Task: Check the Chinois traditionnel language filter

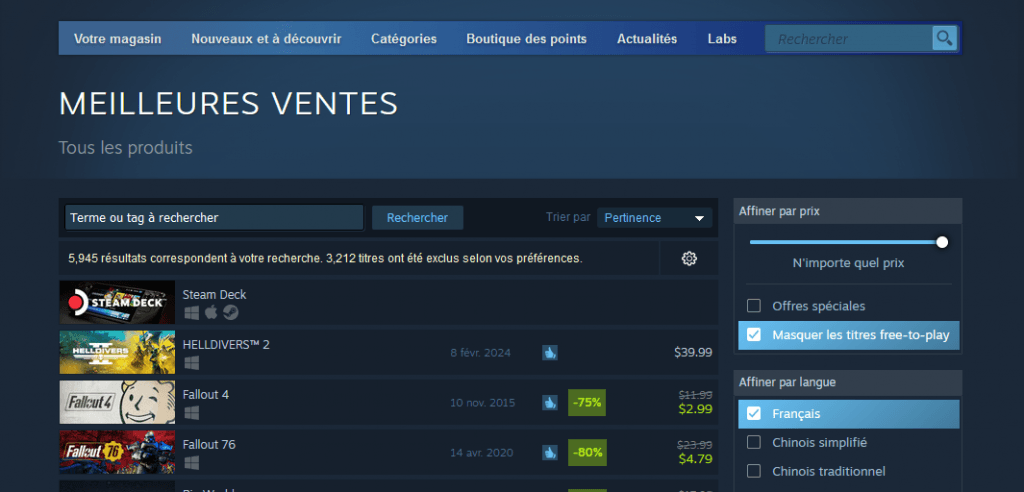Action: click(x=754, y=471)
